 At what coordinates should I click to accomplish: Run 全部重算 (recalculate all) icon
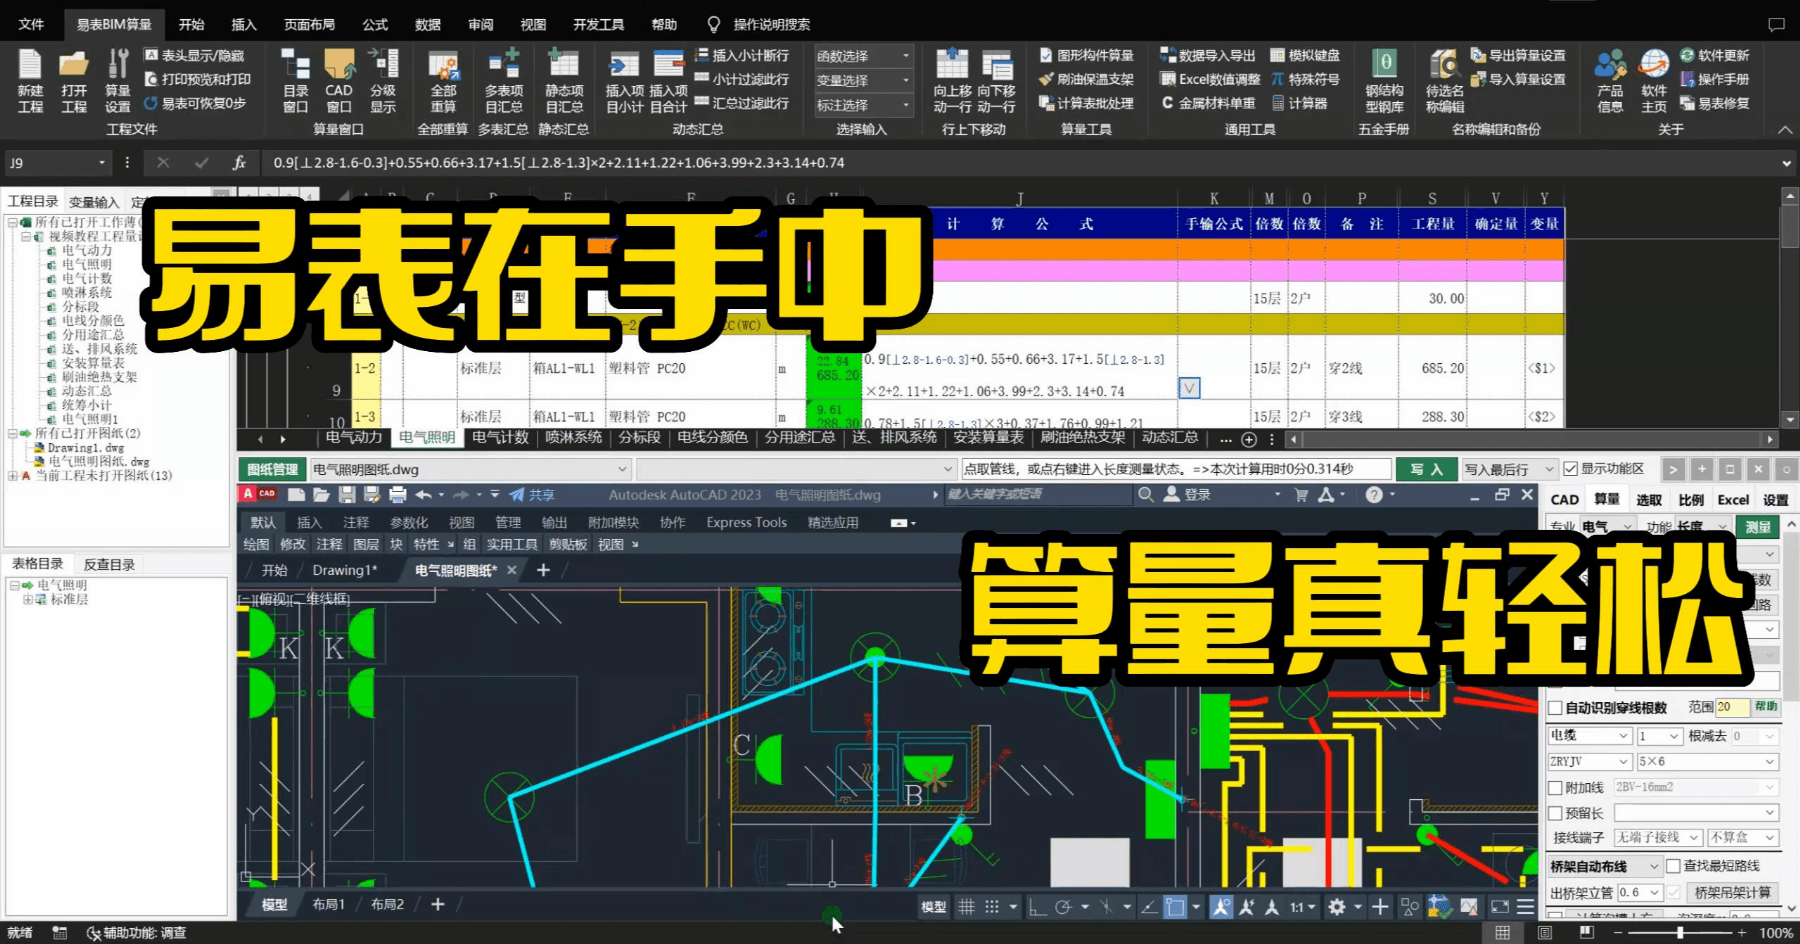pos(443,65)
